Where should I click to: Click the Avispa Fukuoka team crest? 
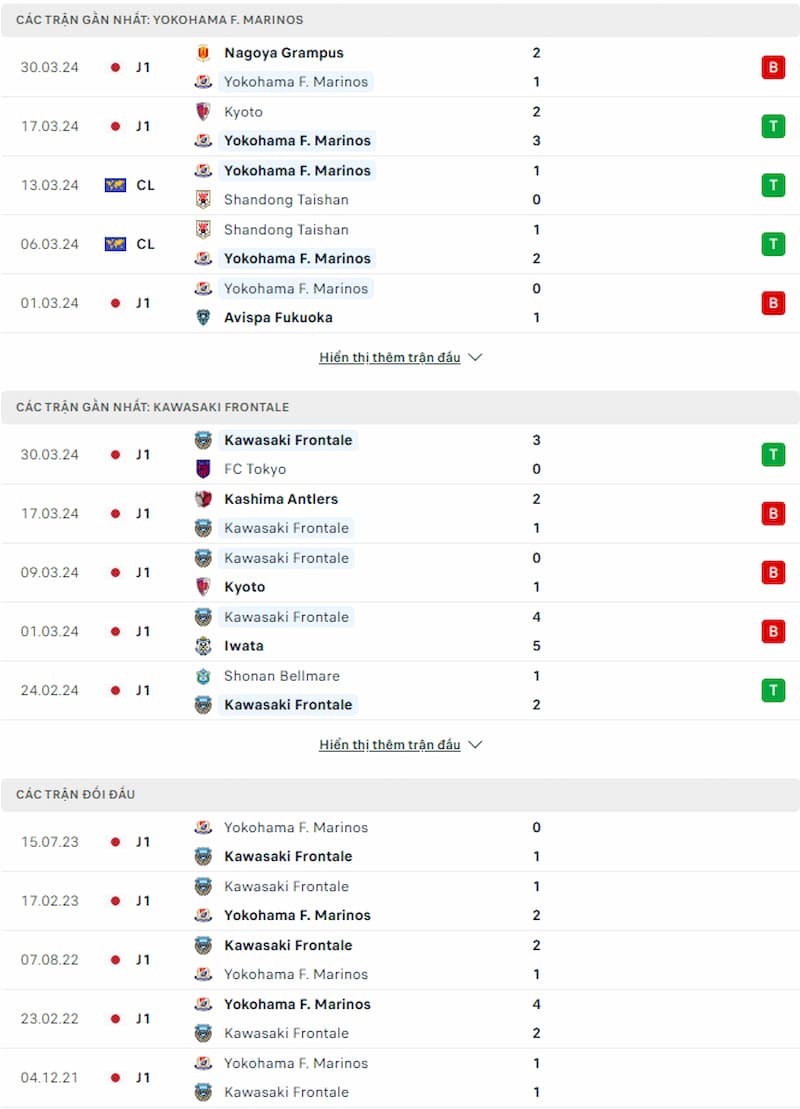pos(203,318)
